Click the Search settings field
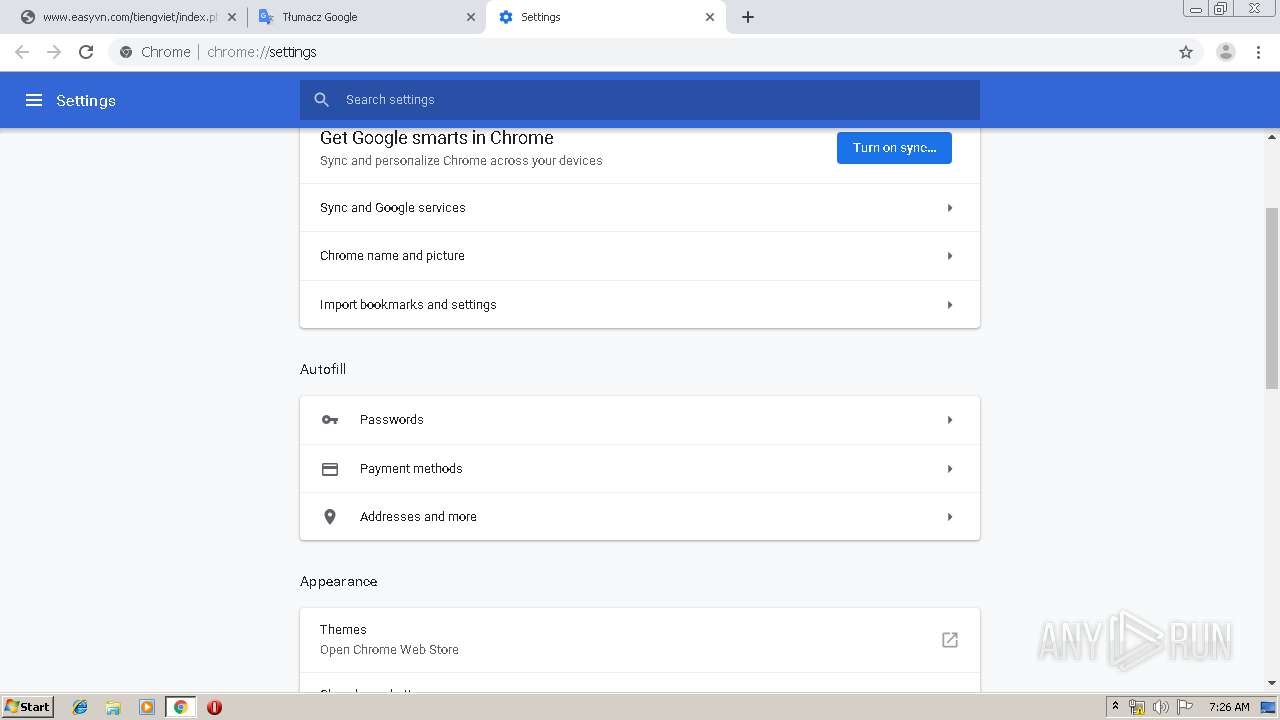Screen dimensions: 1280x720 pos(640,100)
